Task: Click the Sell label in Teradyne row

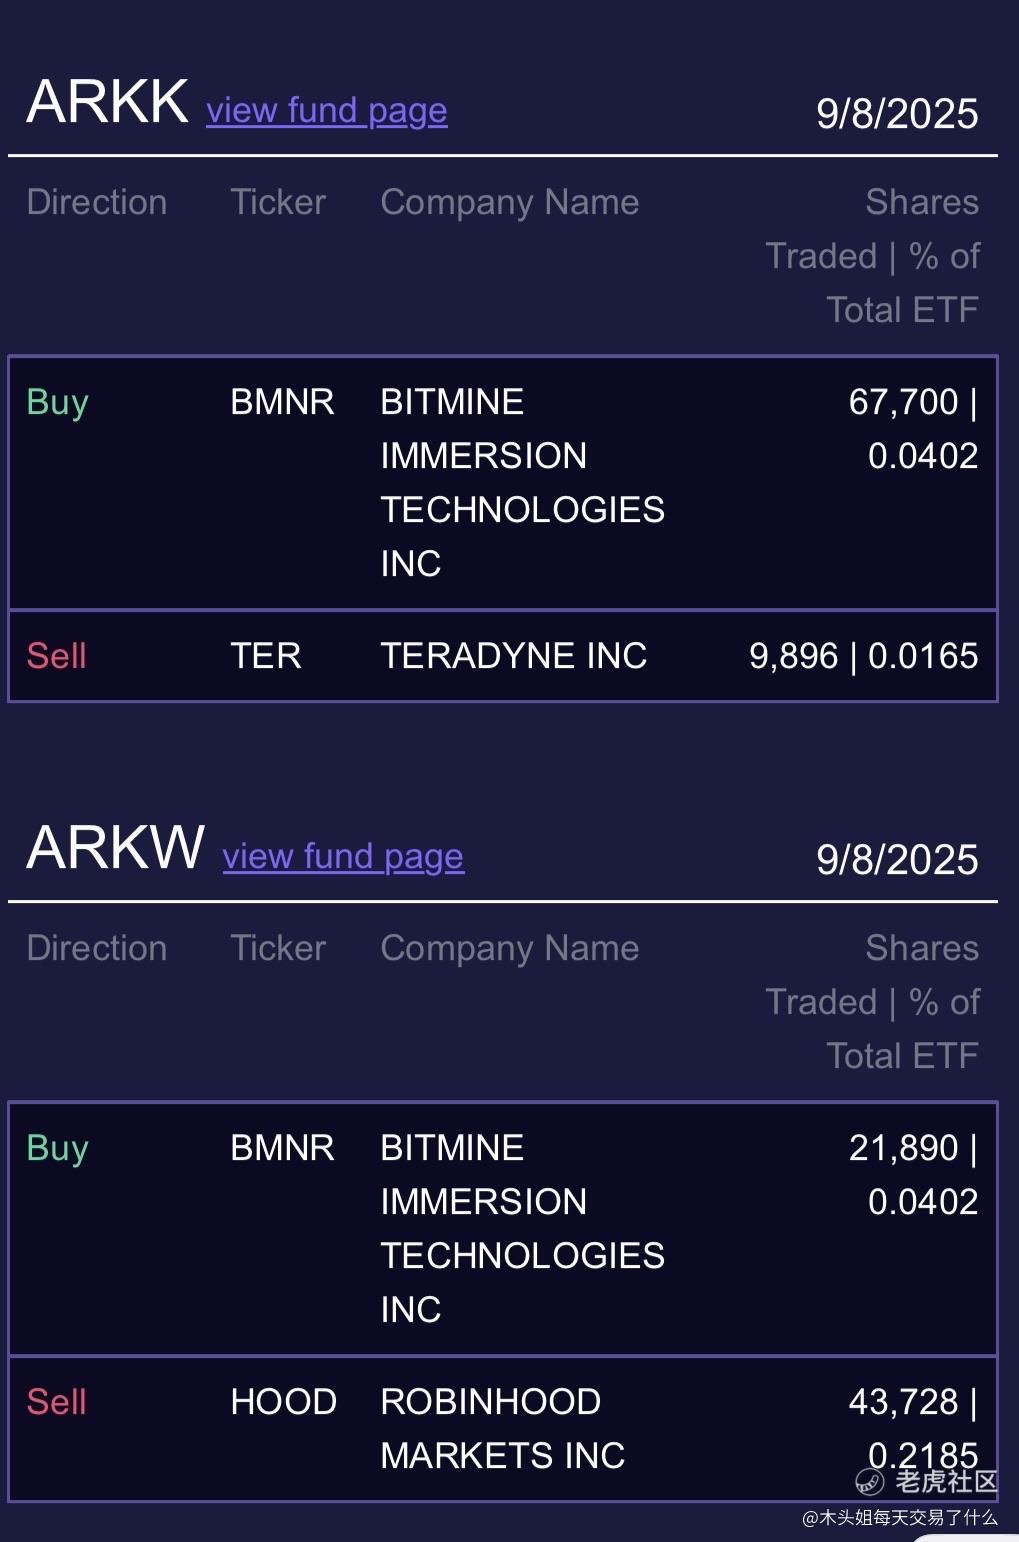Action: pyautogui.click(x=57, y=656)
